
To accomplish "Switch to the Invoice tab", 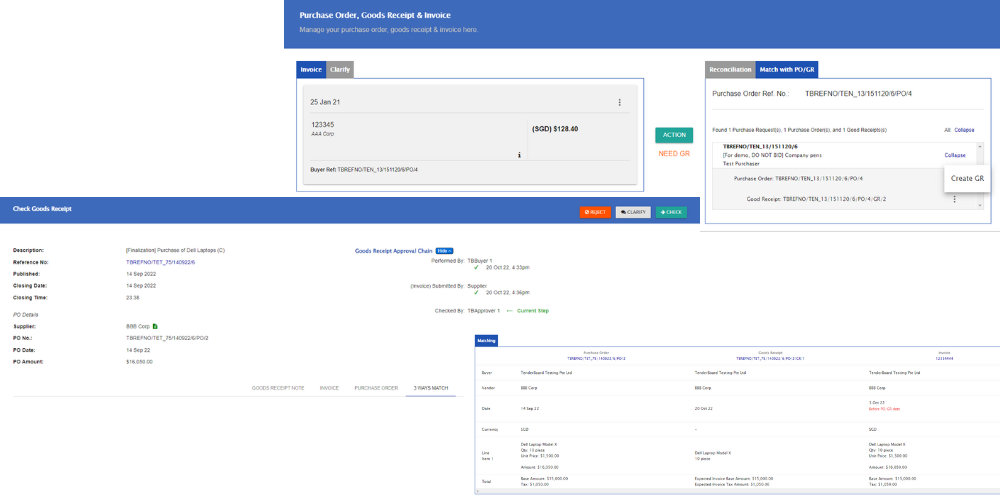I will (x=311, y=70).
